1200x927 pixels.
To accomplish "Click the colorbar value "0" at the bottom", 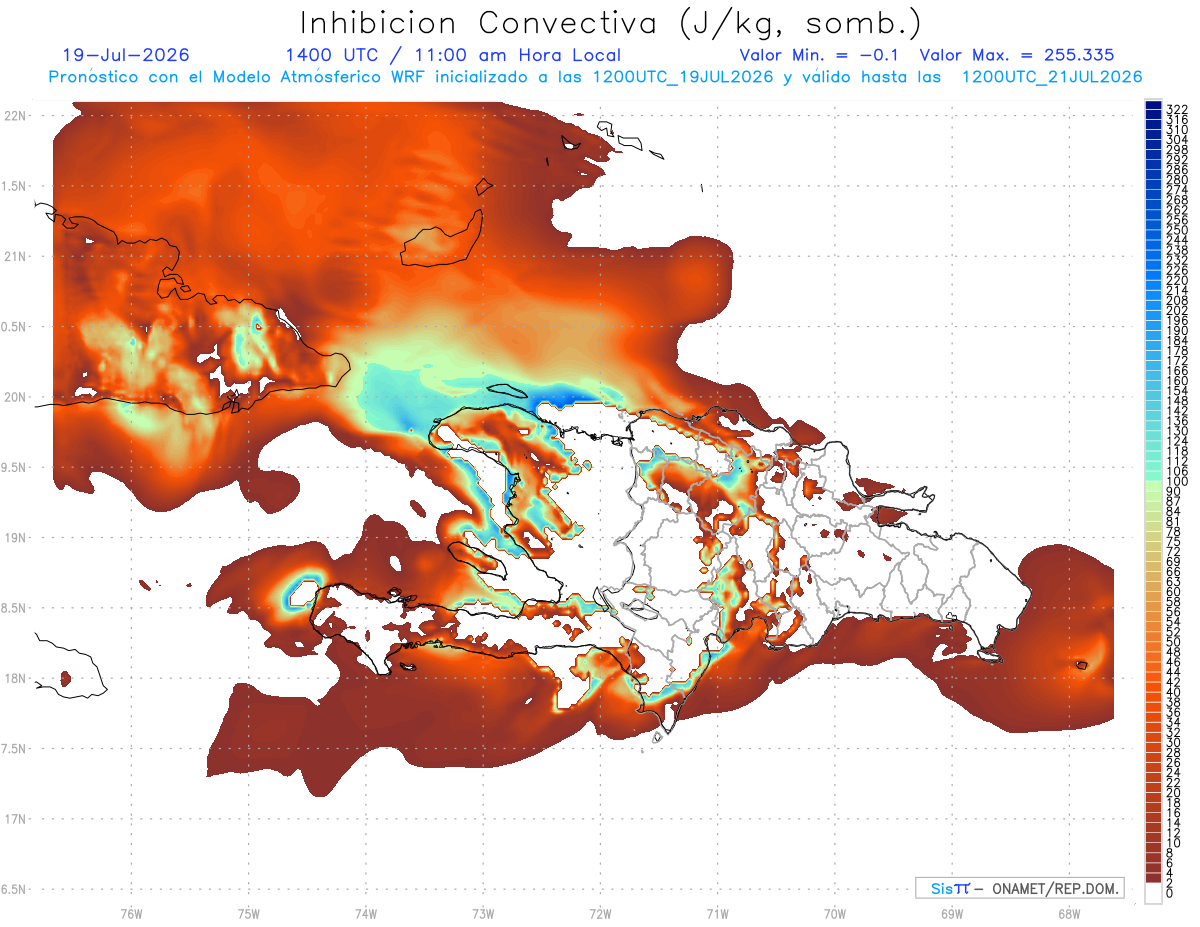I will (x=1169, y=895).
